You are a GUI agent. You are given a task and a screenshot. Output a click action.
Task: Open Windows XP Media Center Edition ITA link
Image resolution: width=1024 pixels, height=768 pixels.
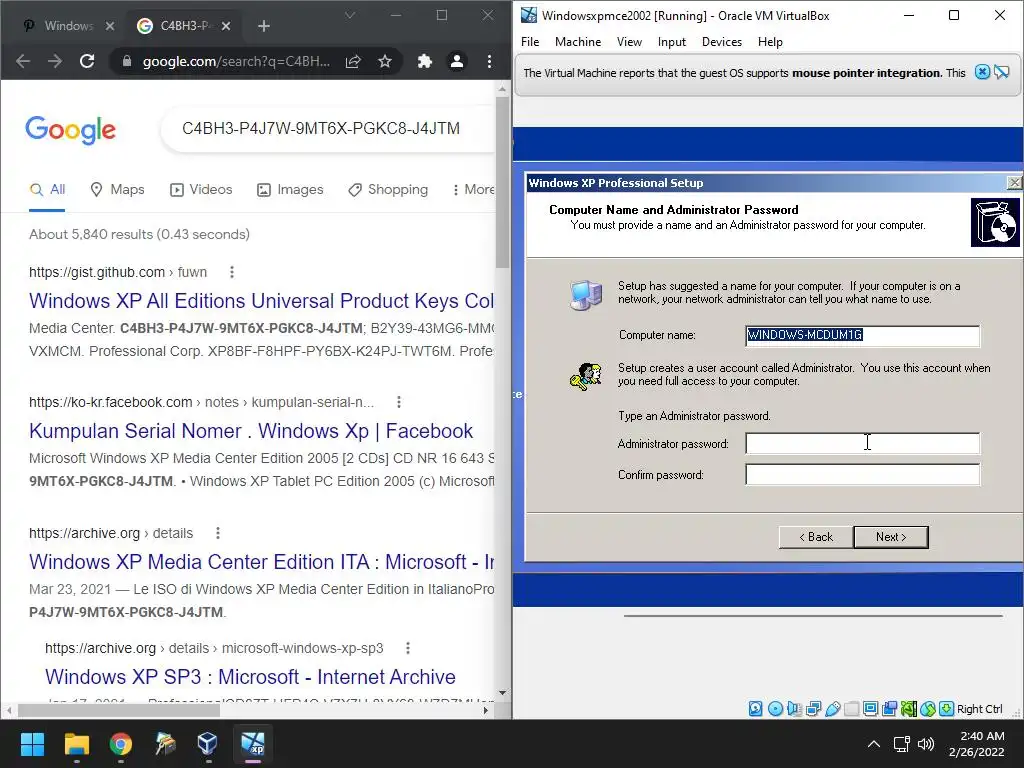pyautogui.click(x=261, y=562)
